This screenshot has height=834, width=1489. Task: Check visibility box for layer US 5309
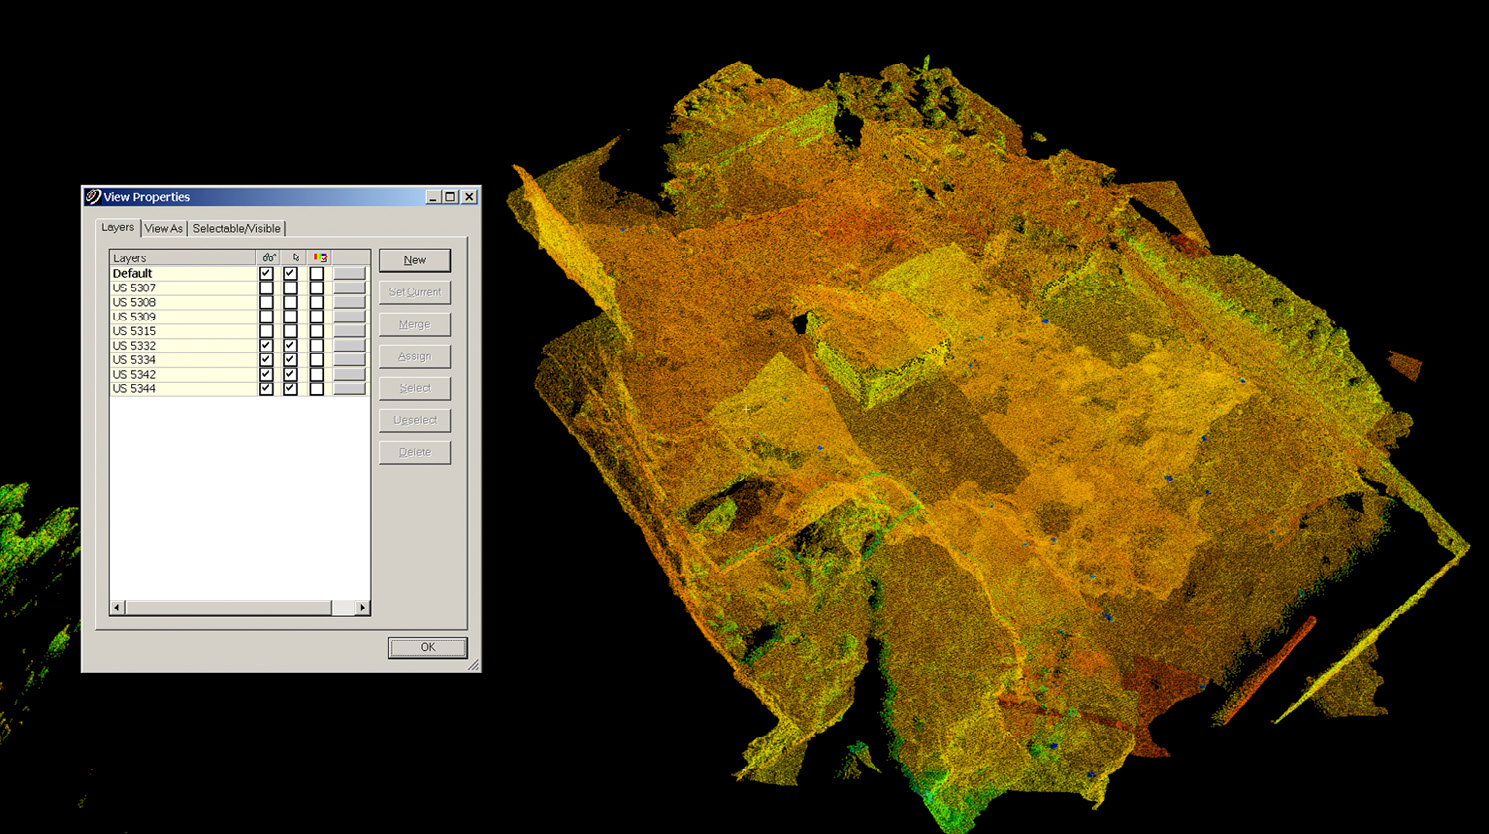[x=266, y=316]
